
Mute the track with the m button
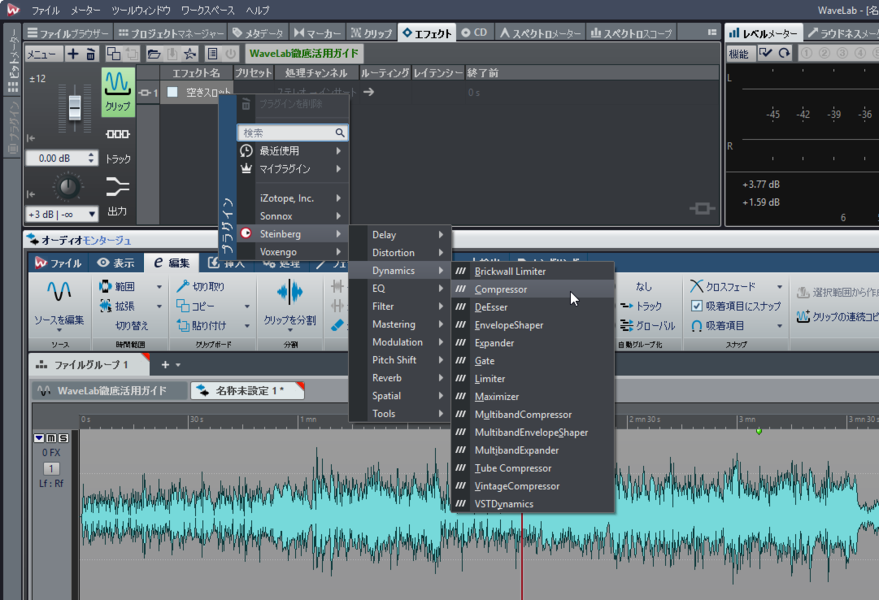click(x=51, y=438)
